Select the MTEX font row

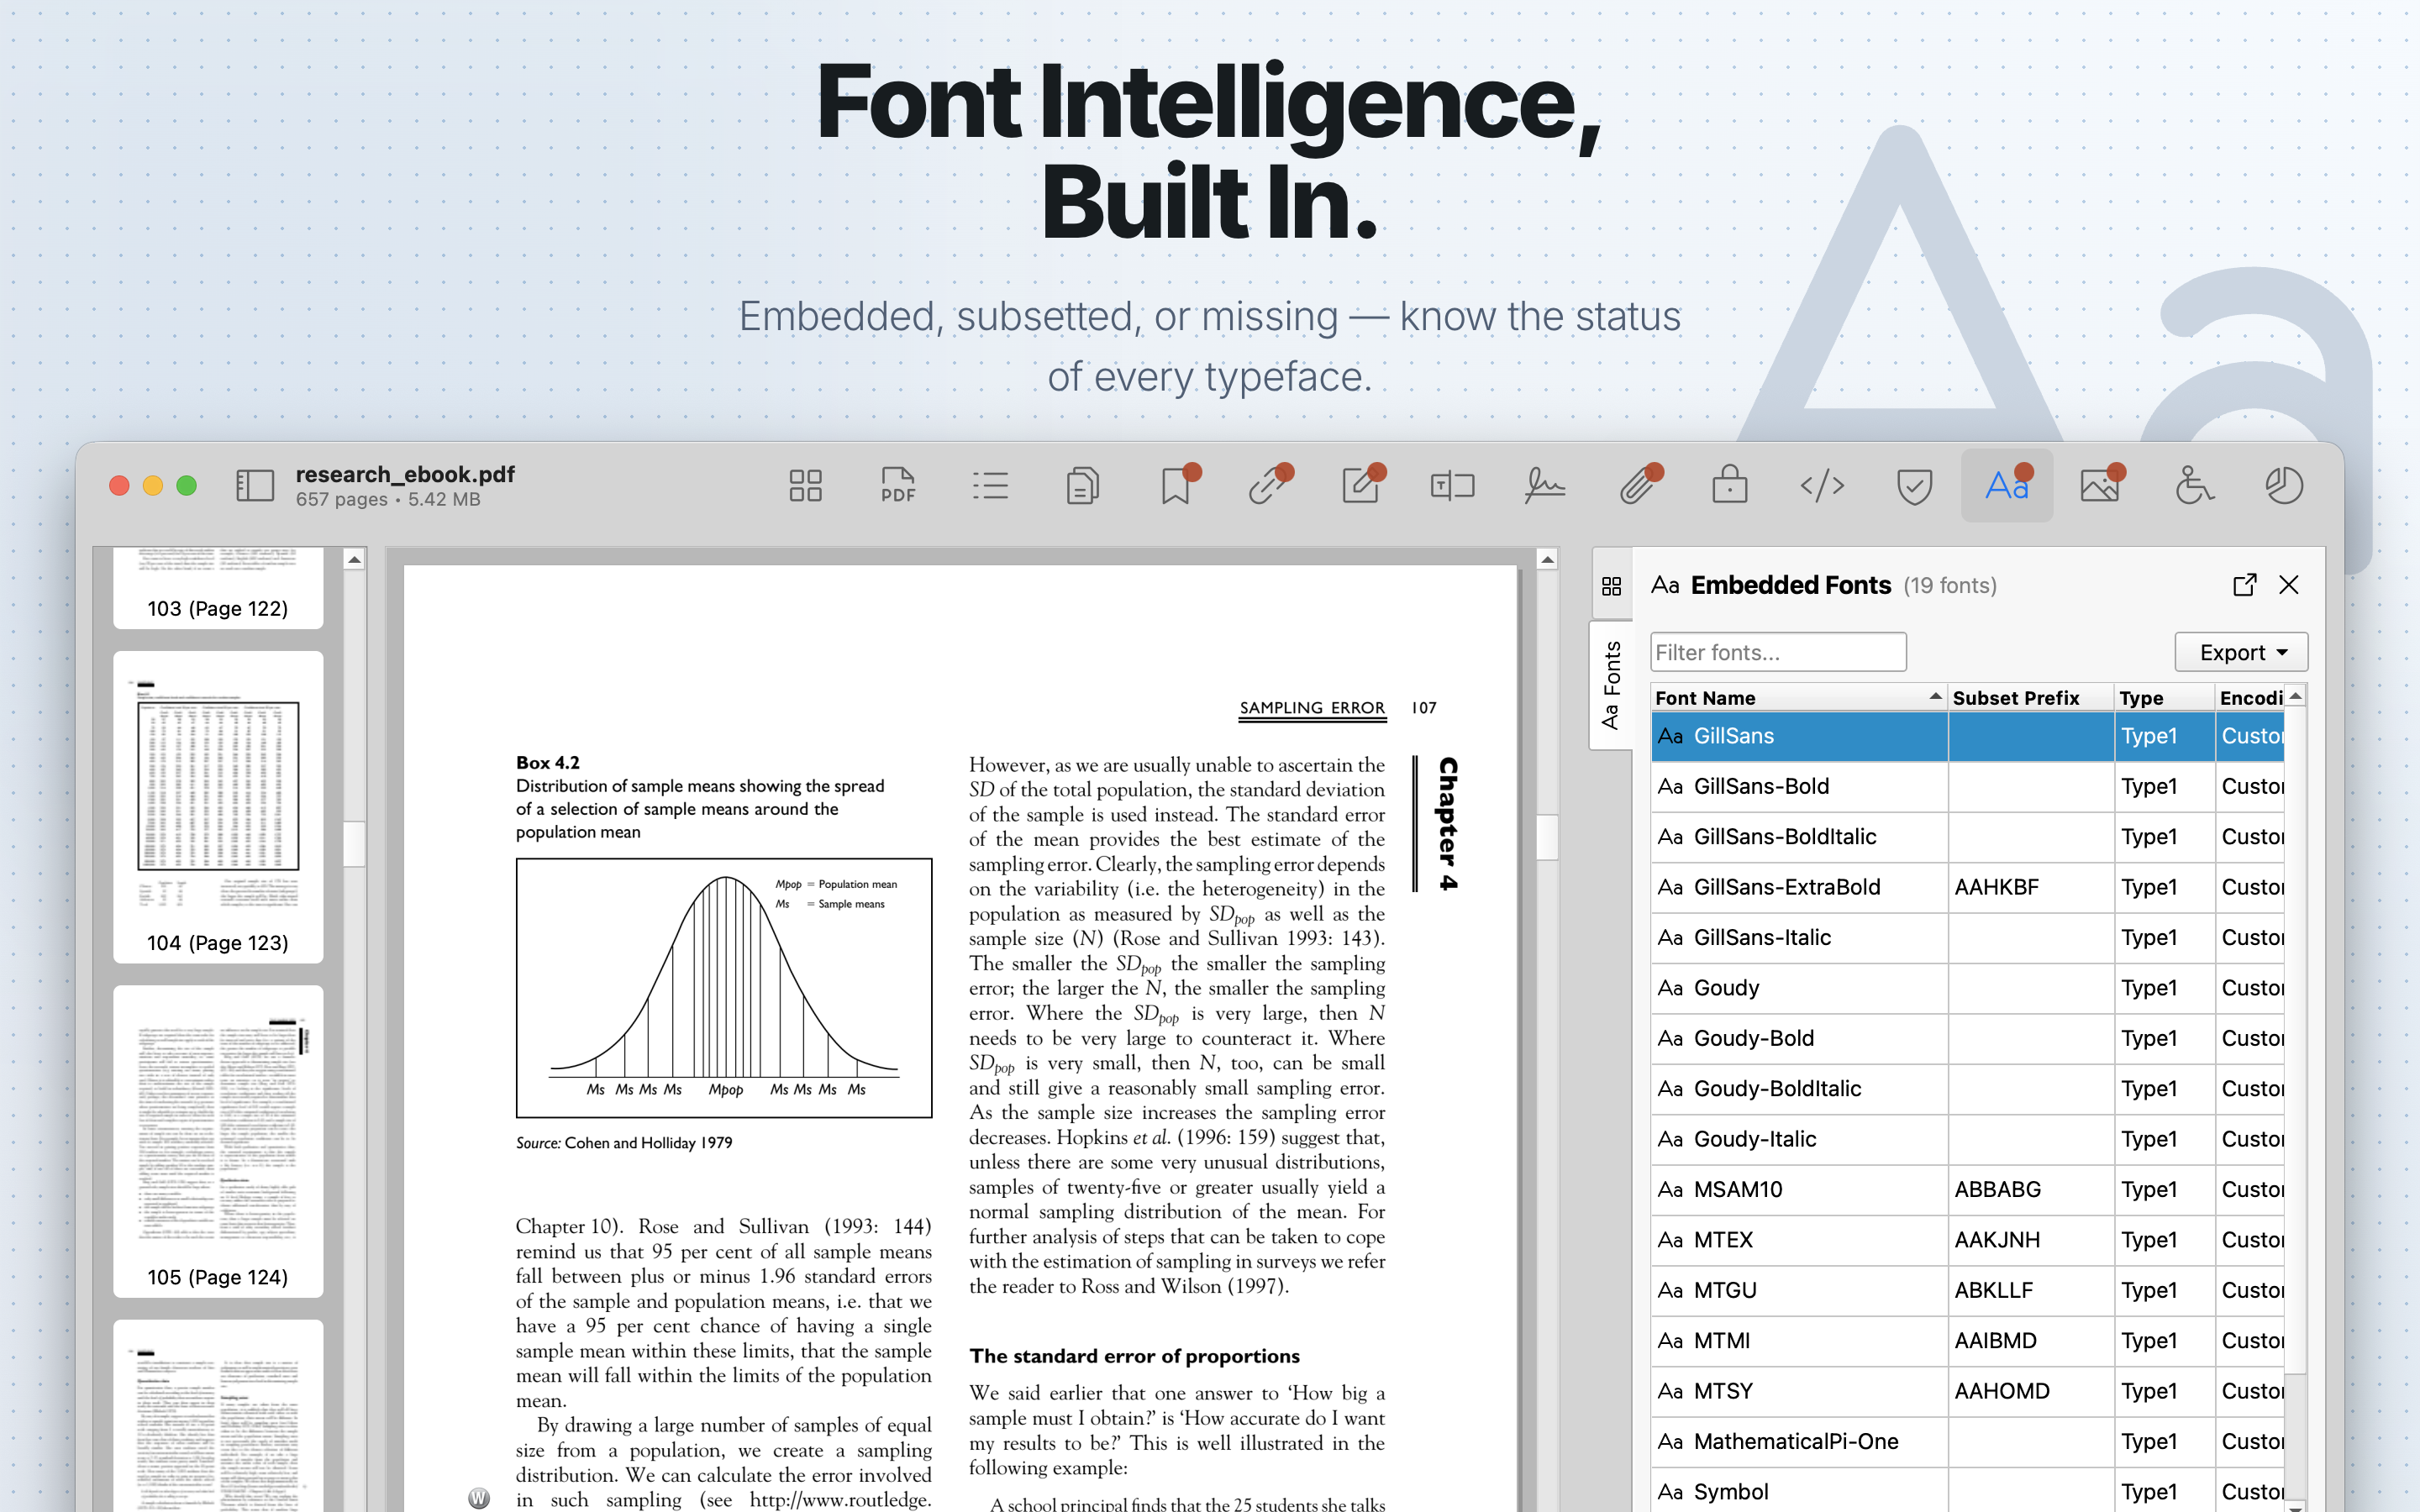1967,1240
